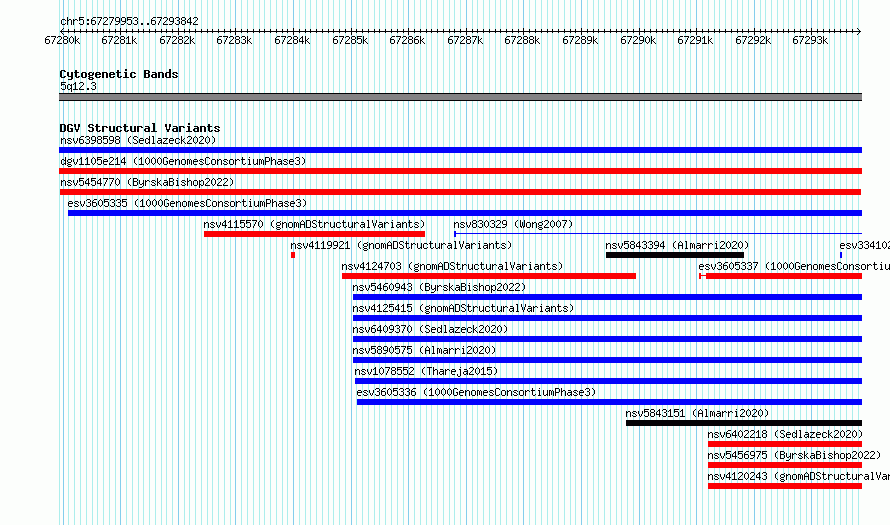Viewport: 890px width, 525px height.
Task: Click the red esv3605337 variant bar
Action: 780,276
